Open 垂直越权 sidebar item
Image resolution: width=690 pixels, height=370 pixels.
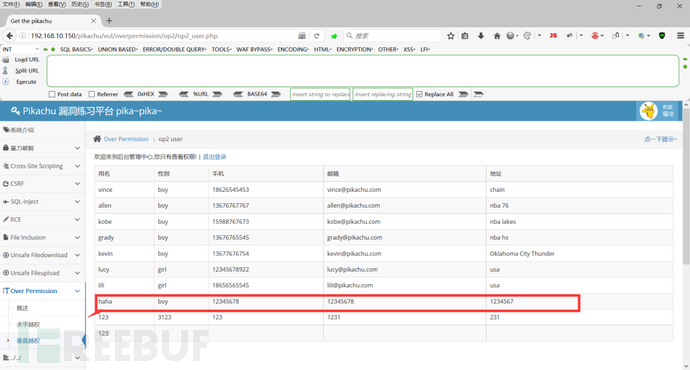click(x=28, y=341)
